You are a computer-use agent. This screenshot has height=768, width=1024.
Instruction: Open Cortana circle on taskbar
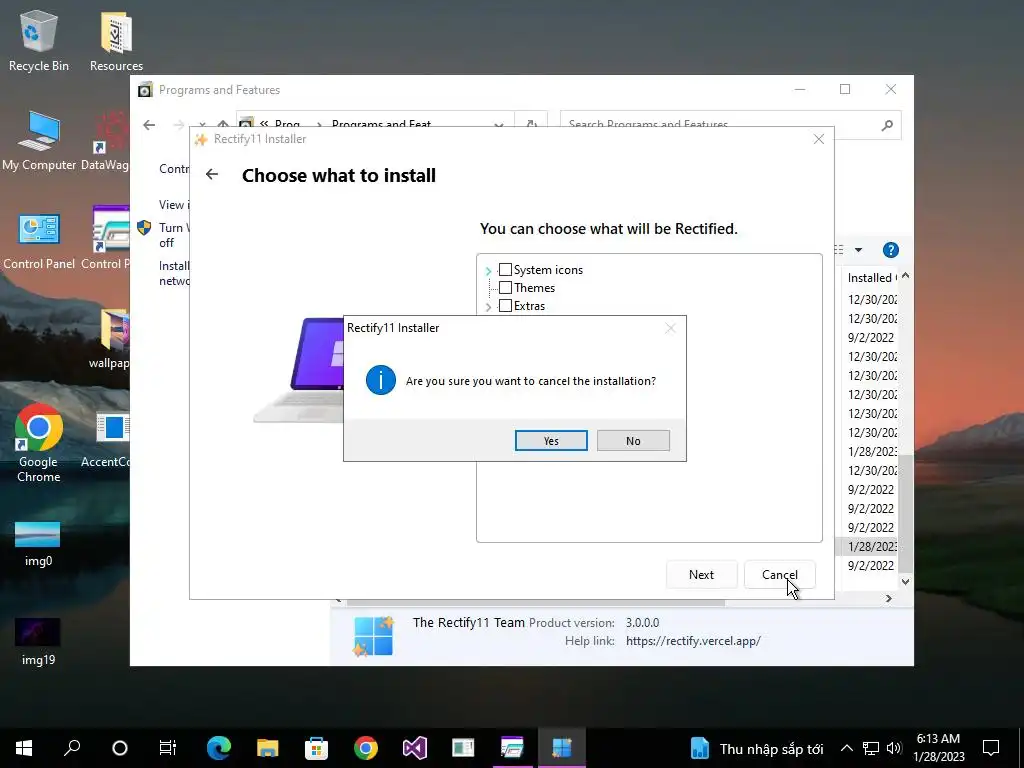pos(120,748)
